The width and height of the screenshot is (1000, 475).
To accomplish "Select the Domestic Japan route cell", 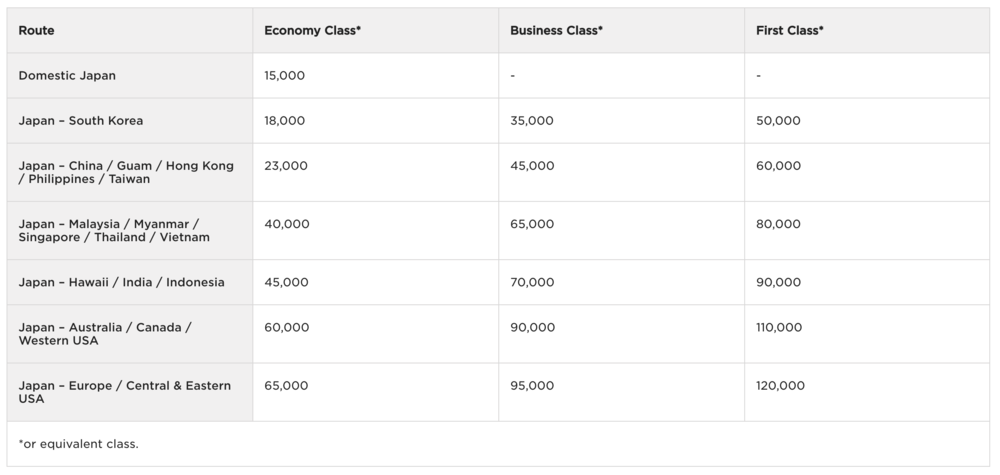I will (67, 76).
